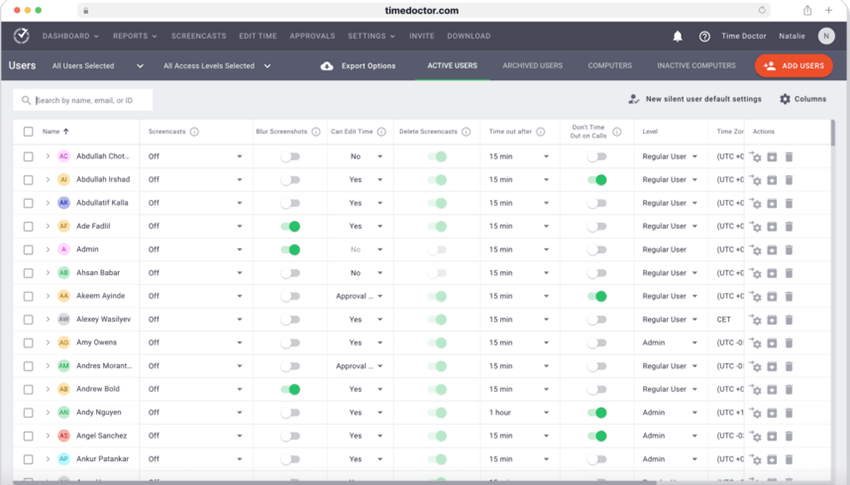The width and height of the screenshot is (850, 485).
Task: Open the Download link in the navigation
Action: click(468, 36)
